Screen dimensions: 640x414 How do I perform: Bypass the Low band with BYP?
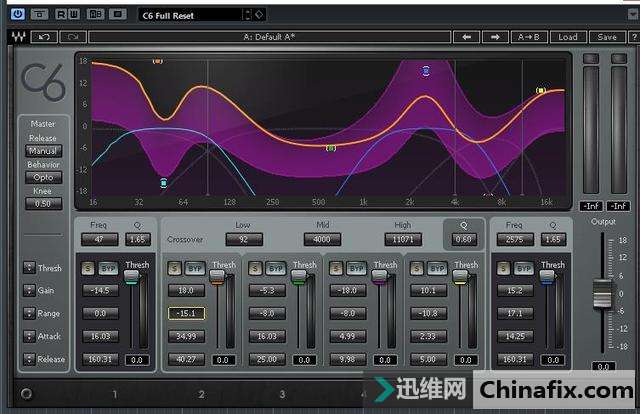[192, 268]
